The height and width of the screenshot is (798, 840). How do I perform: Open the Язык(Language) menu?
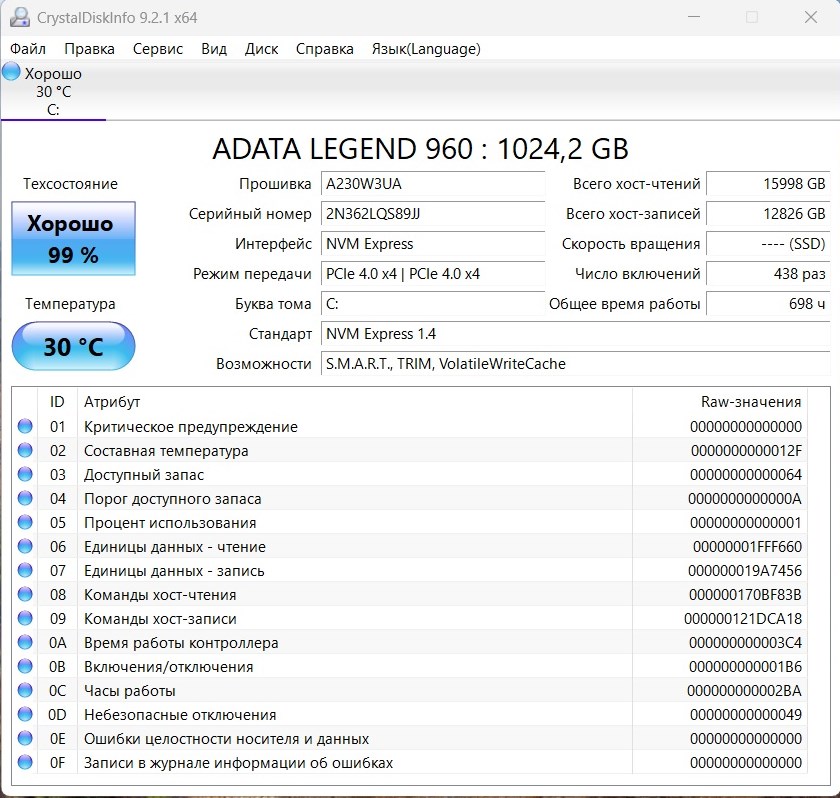pos(425,49)
